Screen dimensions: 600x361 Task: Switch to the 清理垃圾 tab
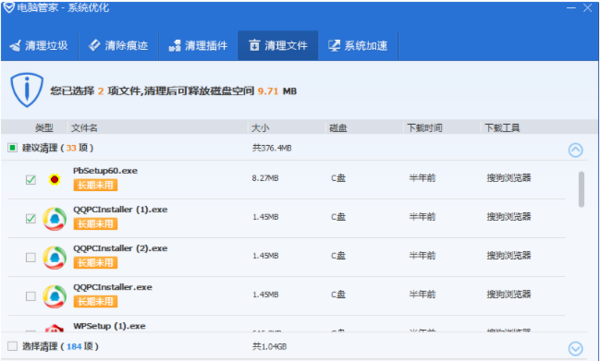point(39,46)
